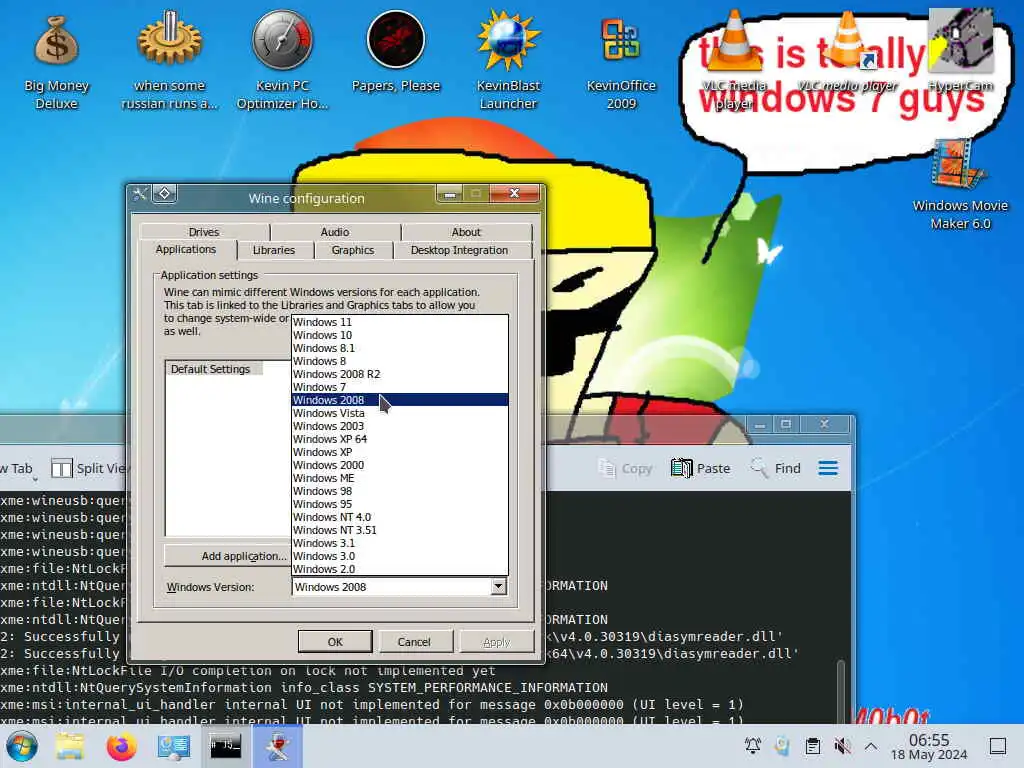Viewport: 1024px width, 768px height.
Task: Open the Desktop Integration tab
Action: pos(459,250)
